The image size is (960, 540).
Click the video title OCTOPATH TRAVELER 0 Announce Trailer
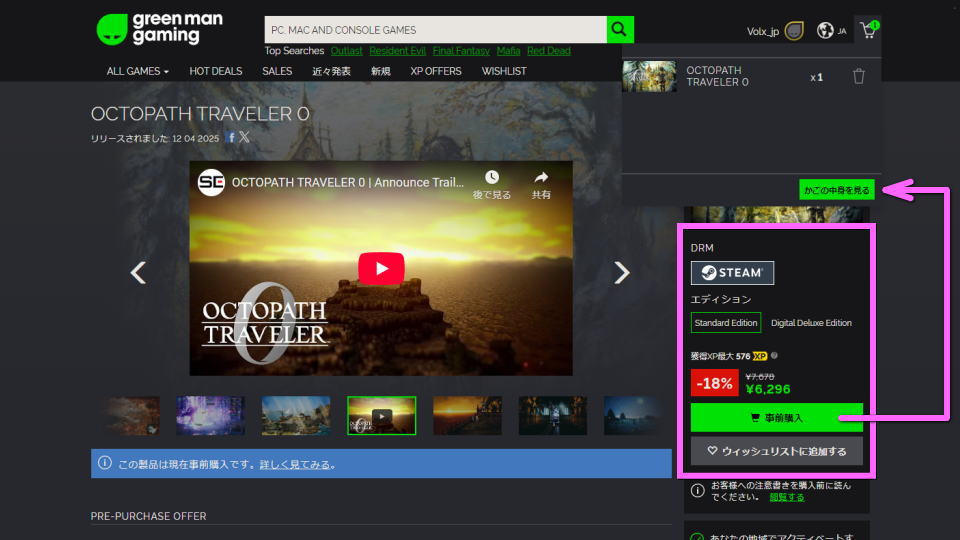click(348, 182)
